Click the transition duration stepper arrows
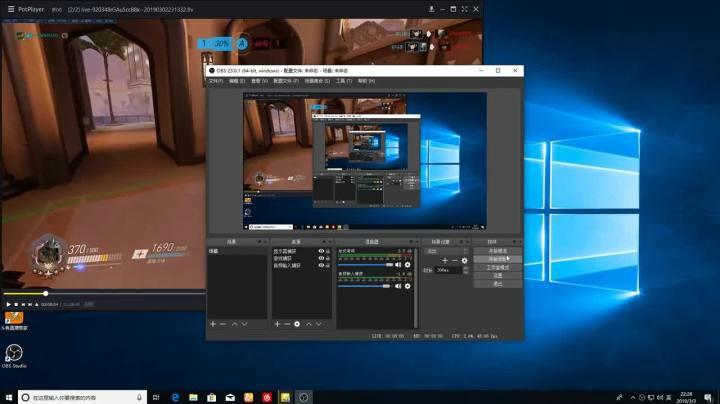The width and height of the screenshot is (720, 404). pos(466,270)
